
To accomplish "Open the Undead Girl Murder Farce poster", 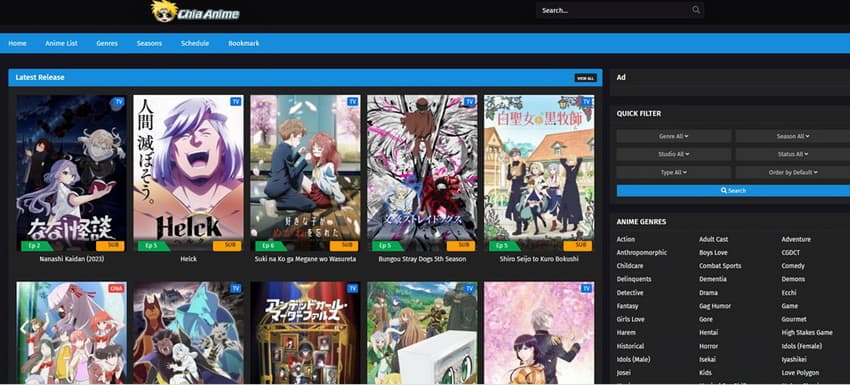I will (x=305, y=332).
